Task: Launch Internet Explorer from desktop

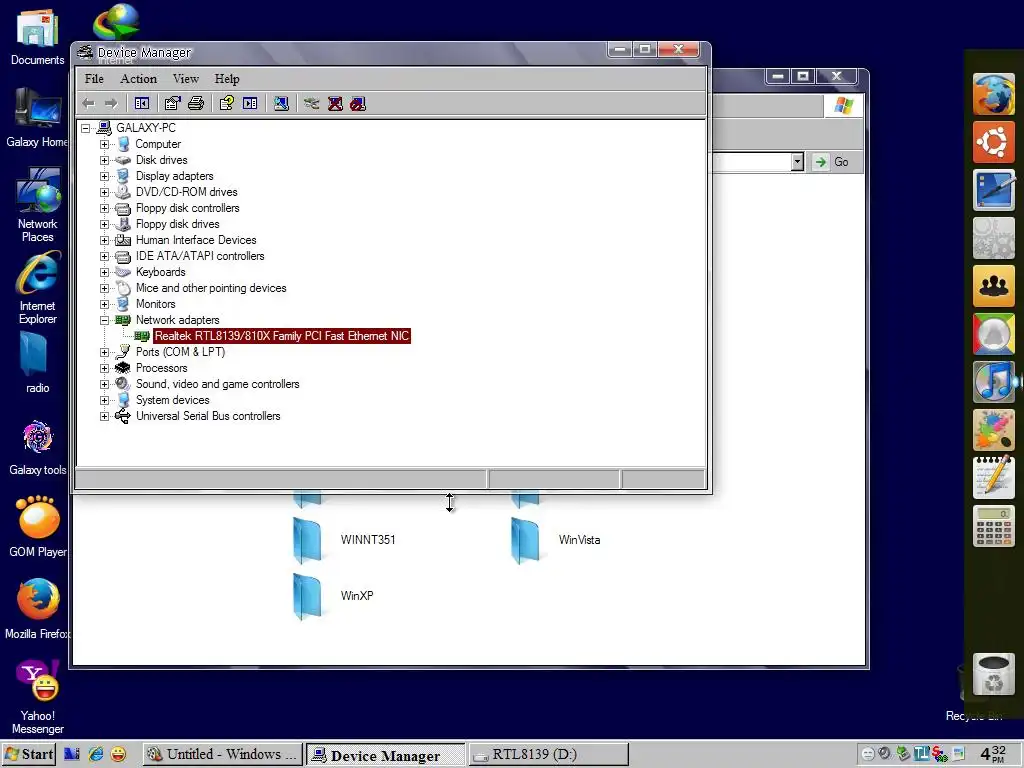Action: [x=37, y=287]
